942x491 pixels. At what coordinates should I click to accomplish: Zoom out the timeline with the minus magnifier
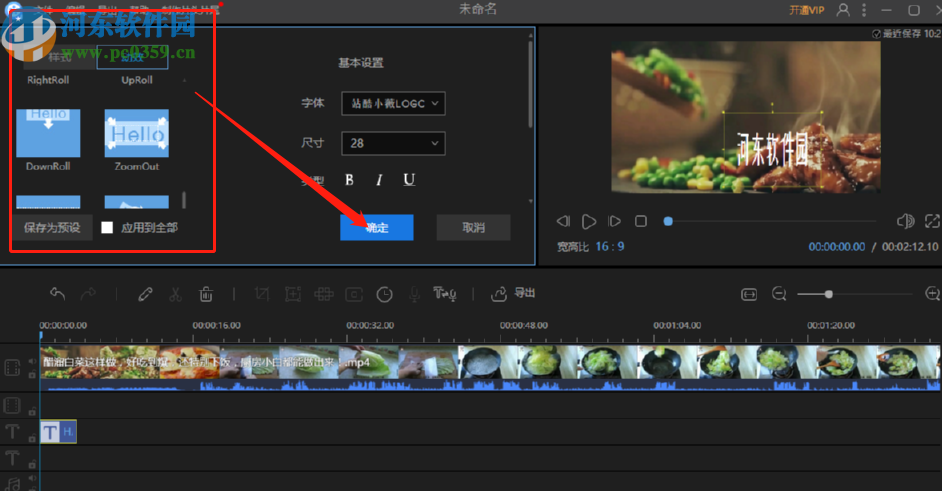[x=779, y=294]
